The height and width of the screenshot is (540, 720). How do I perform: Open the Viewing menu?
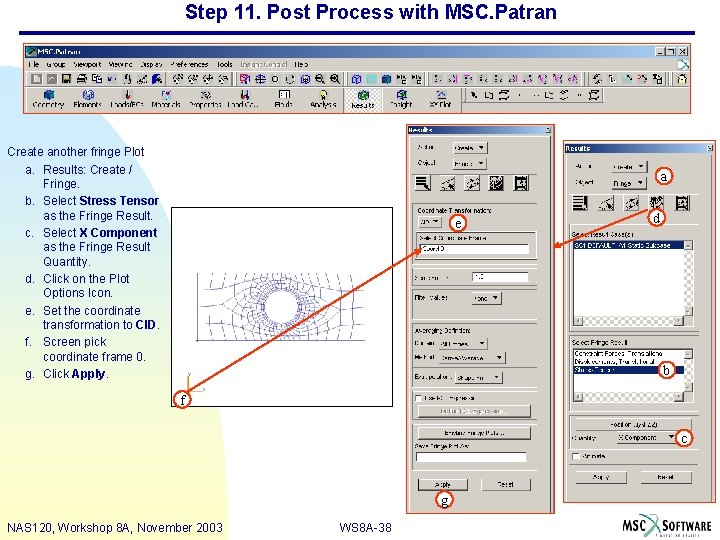[121, 64]
